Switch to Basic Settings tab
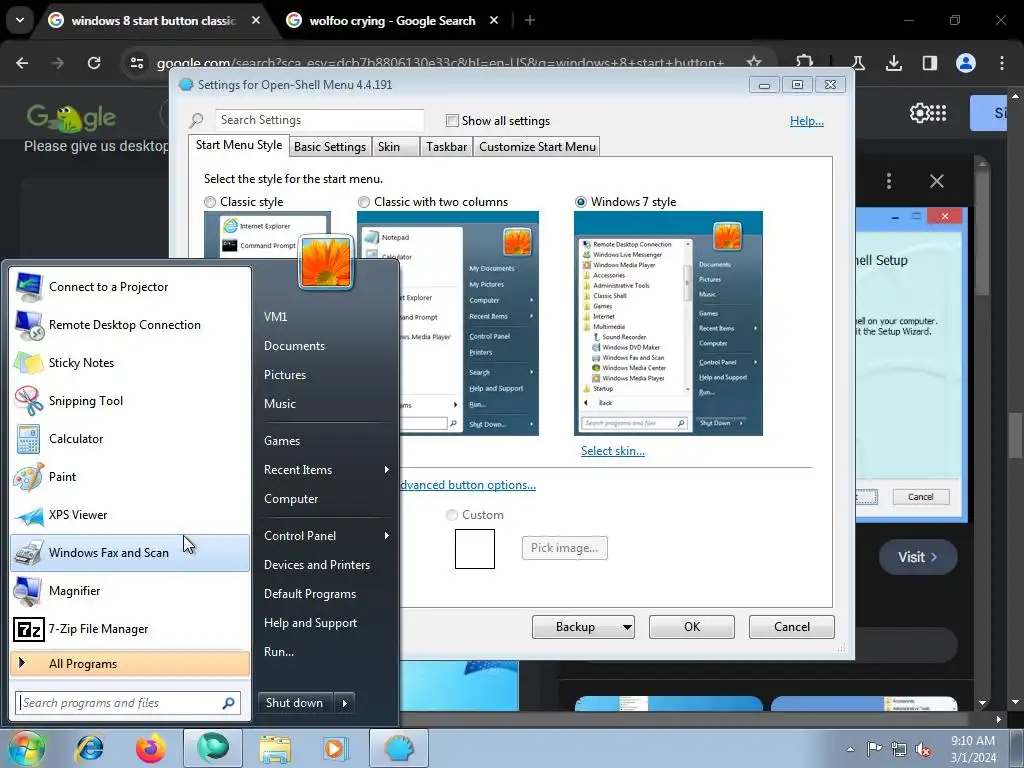Screen dimensions: 1024x768 pyautogui.click(x=330, y=146)
